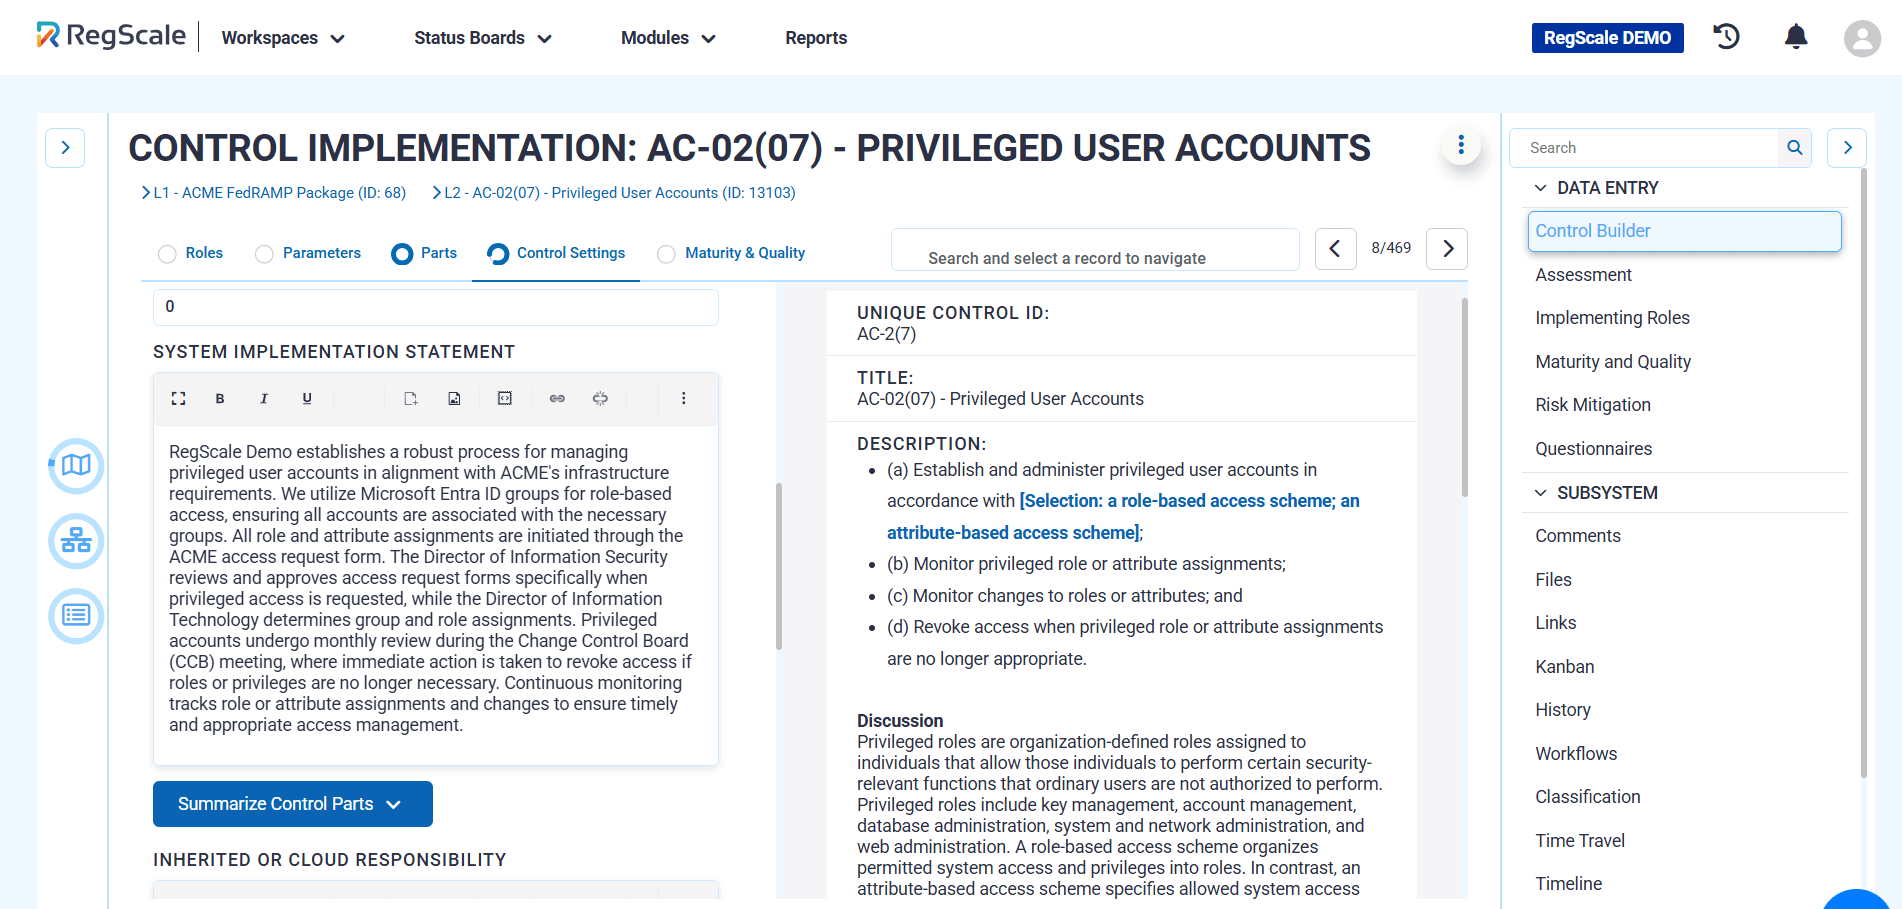The width and height of the screenshot is (1902, 909).
Task: Open the hierarchy diagram sidebar icon
Action: click(76, 541)
